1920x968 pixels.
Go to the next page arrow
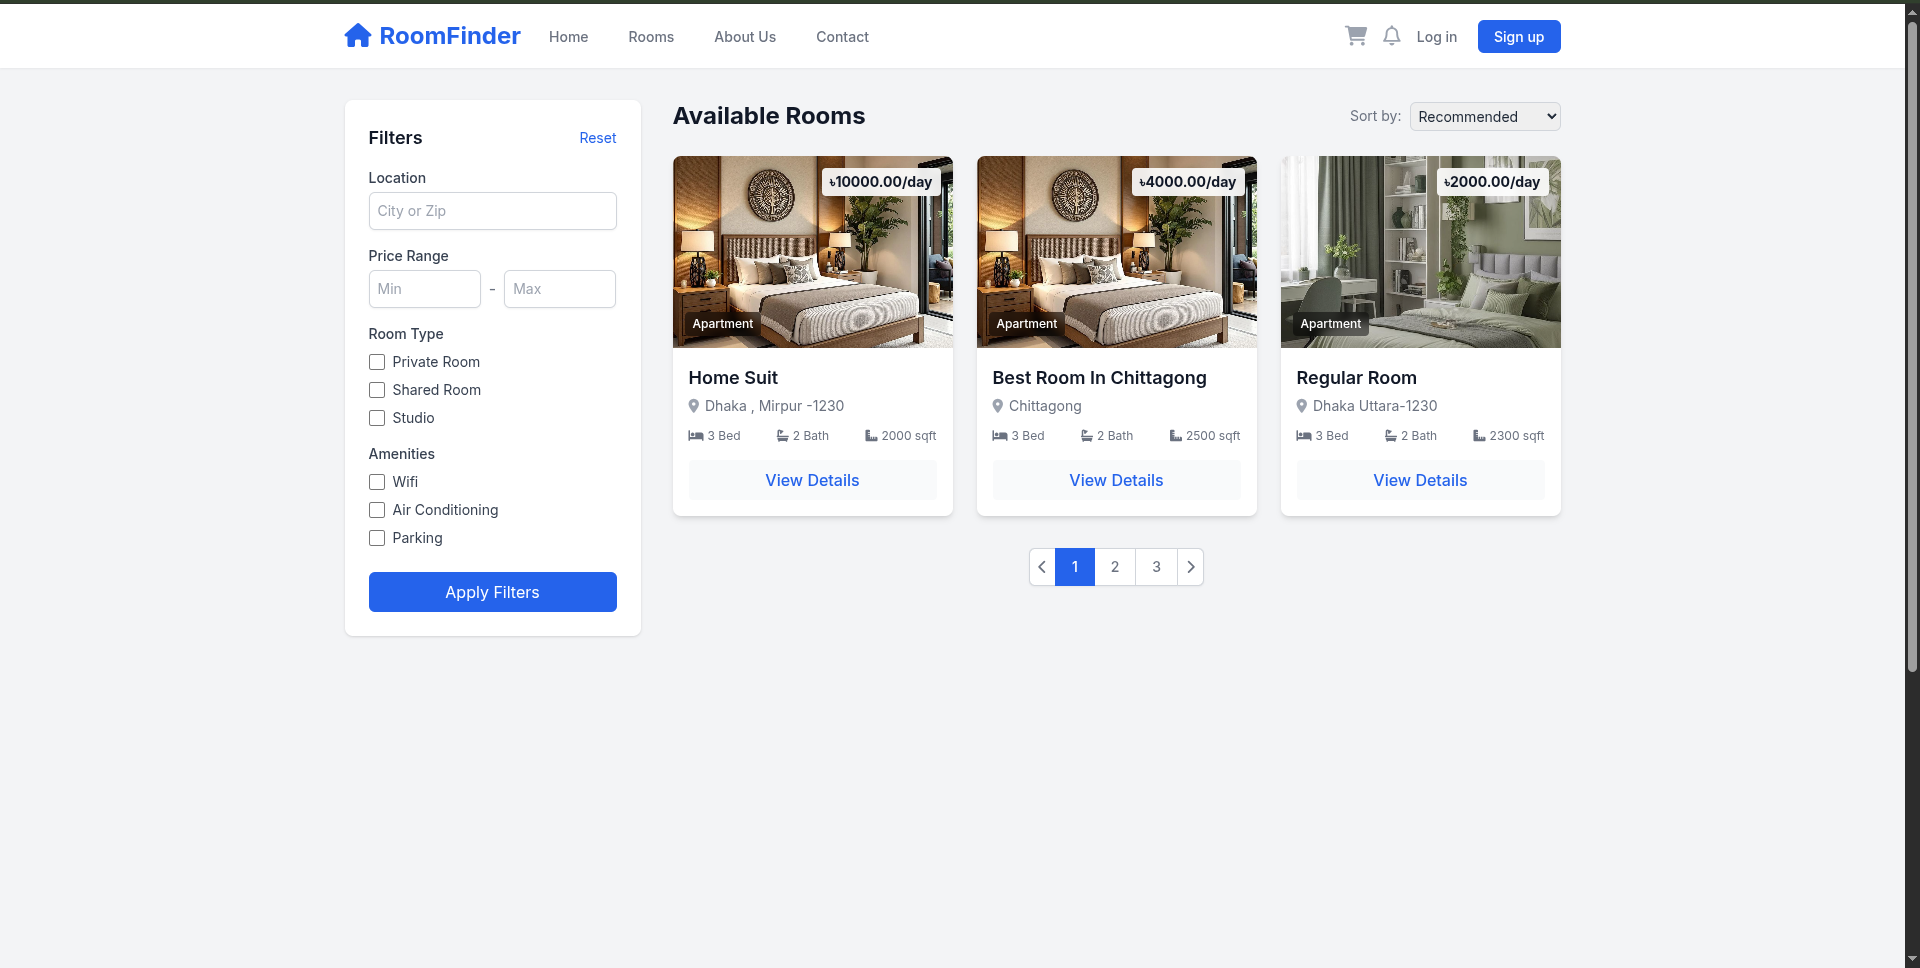coord(1190,567)
